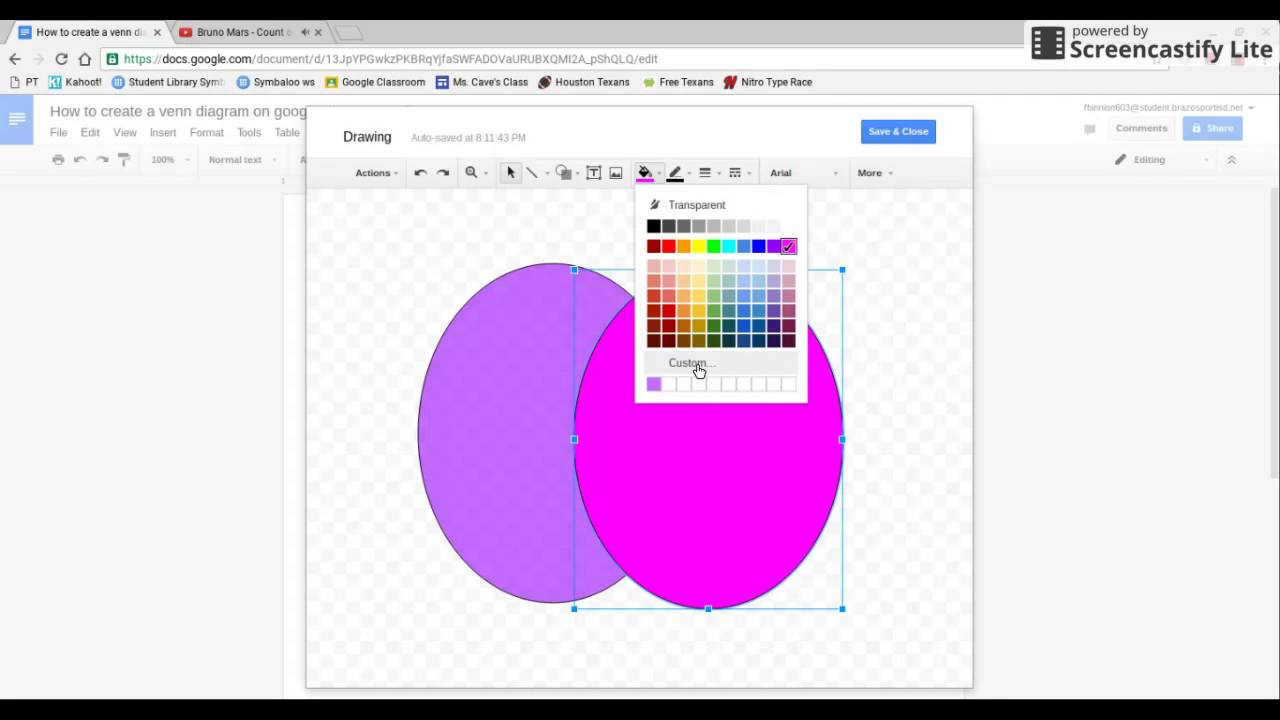Pick the Line tool
The width and height of the screenshot is (1280, 720).
[532, 173]
